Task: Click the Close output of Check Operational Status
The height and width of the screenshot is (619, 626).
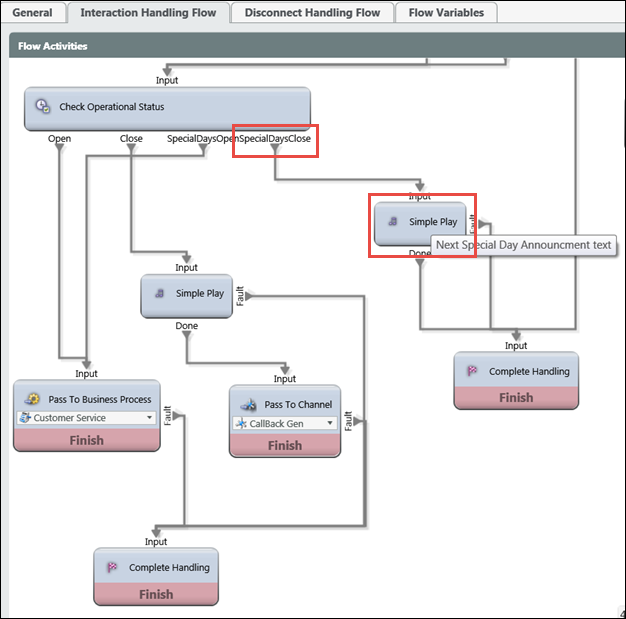Action: pyautogui.click(x=131, y=139)
